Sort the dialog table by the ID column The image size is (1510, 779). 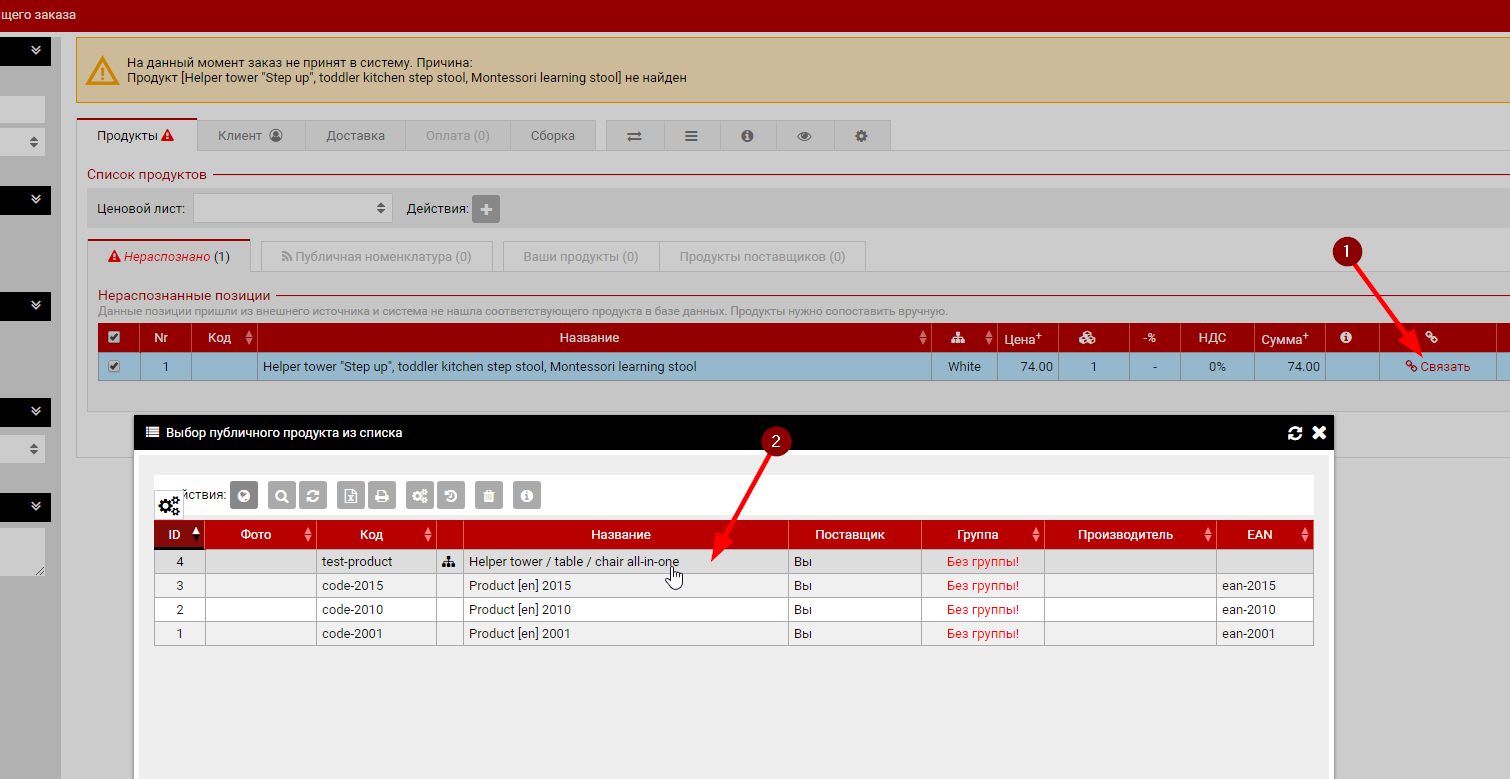point(178,535)
